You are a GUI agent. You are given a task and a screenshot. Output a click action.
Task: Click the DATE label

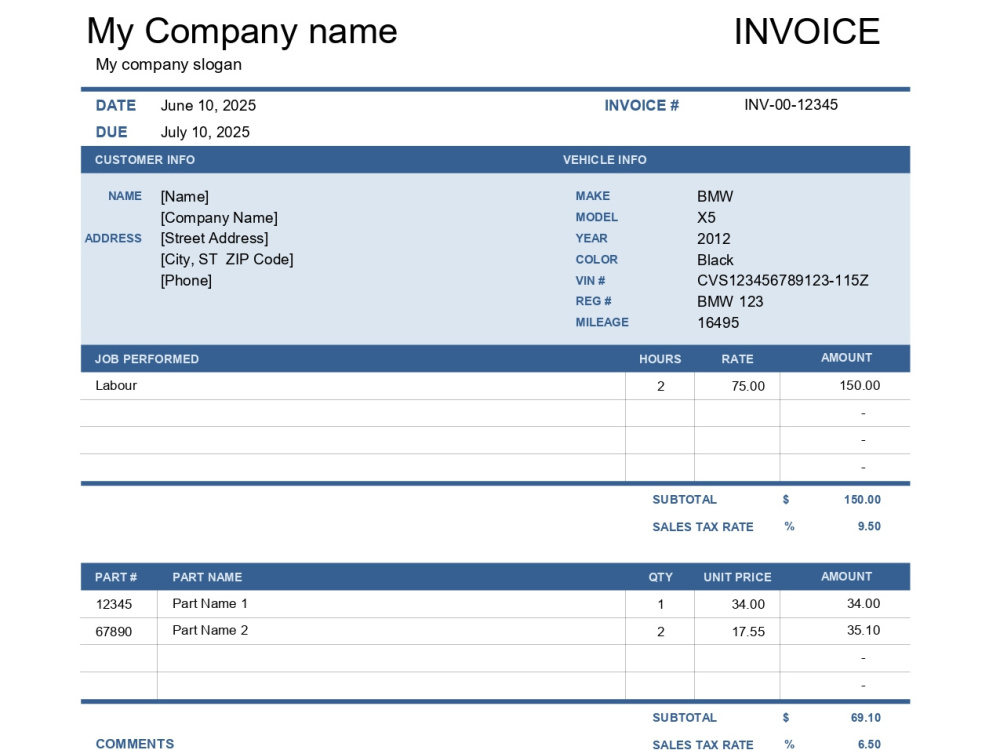115,105
